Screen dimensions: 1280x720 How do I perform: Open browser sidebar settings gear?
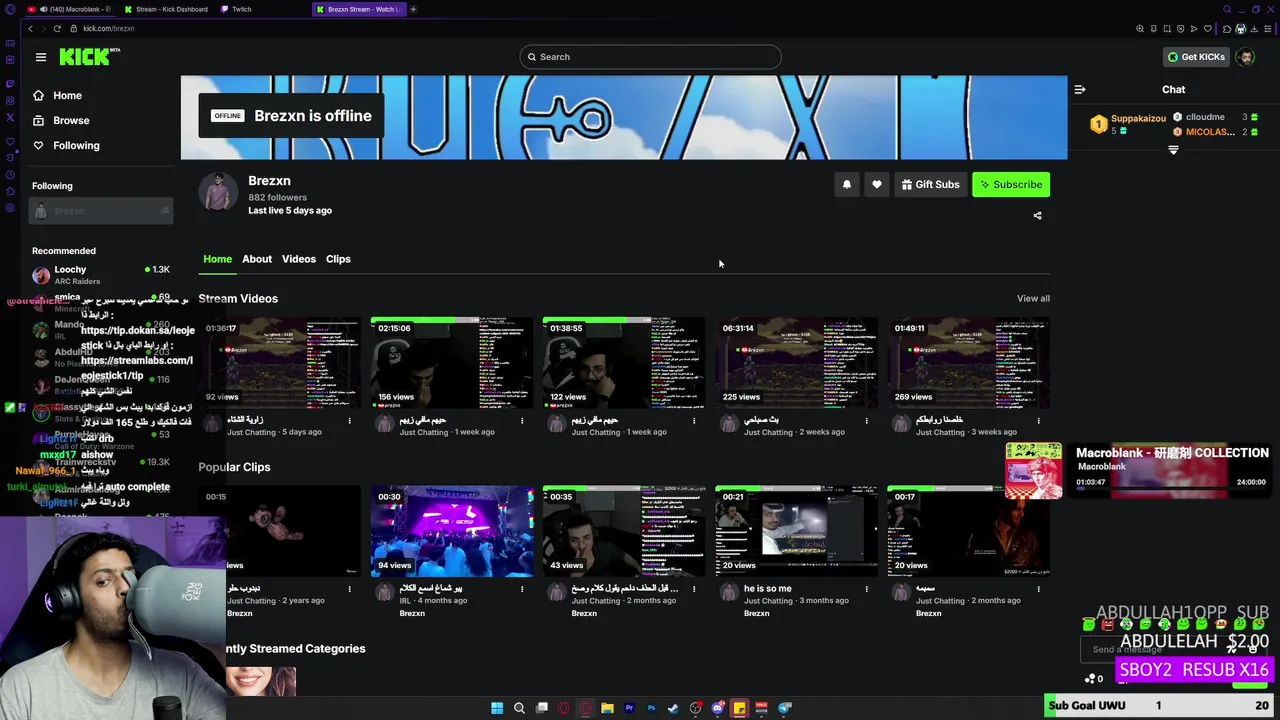click(x=10, y=208)
